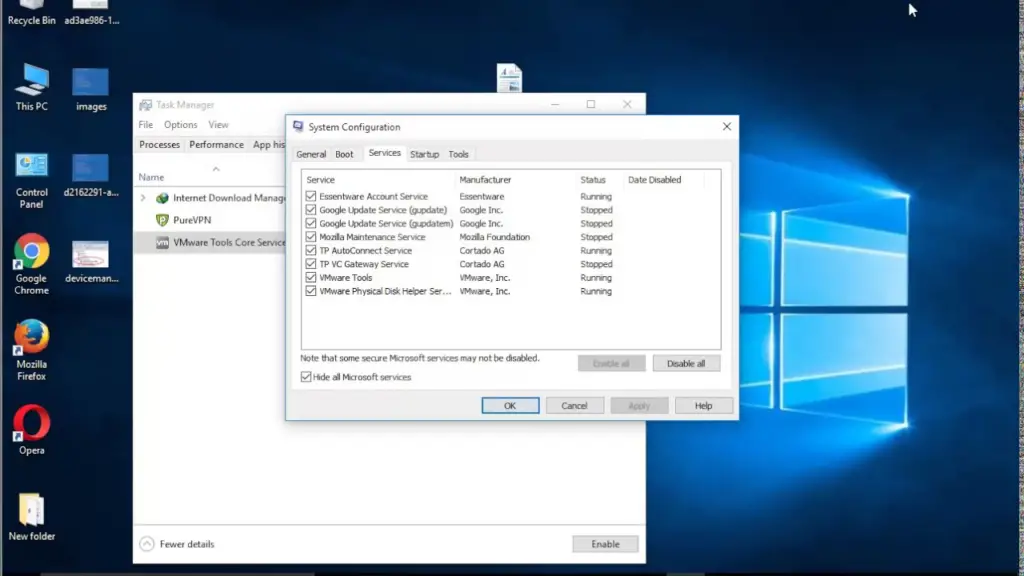Click the VMware Tools Core Service icon
This screenshot has width=1024, height=576.
coord(162,242)
